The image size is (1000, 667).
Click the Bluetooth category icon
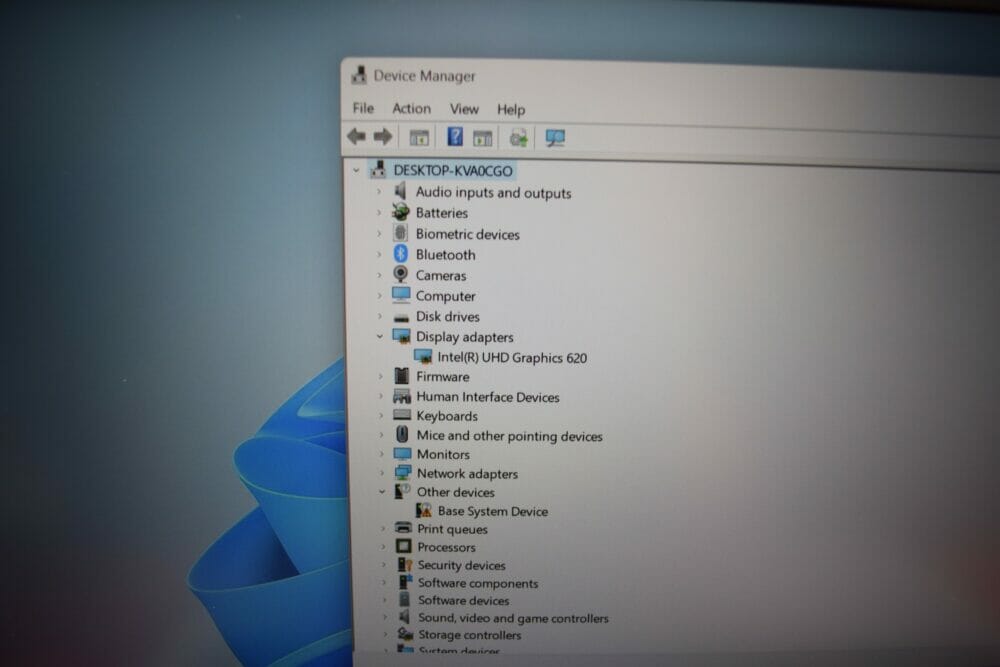tap(401, 254)
